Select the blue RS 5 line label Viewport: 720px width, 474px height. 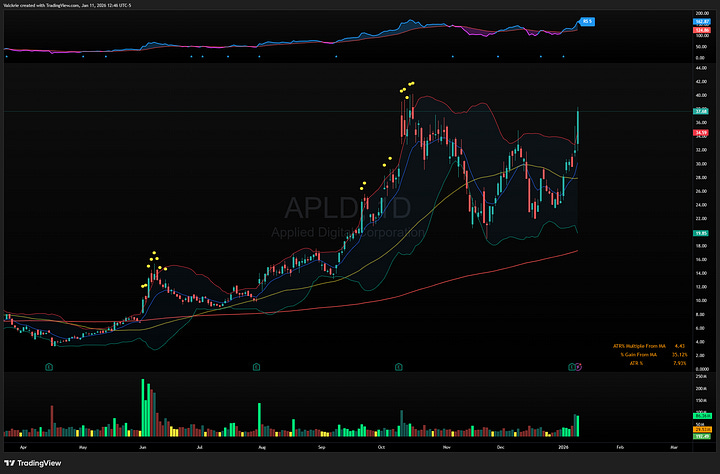tap(587, 21)
